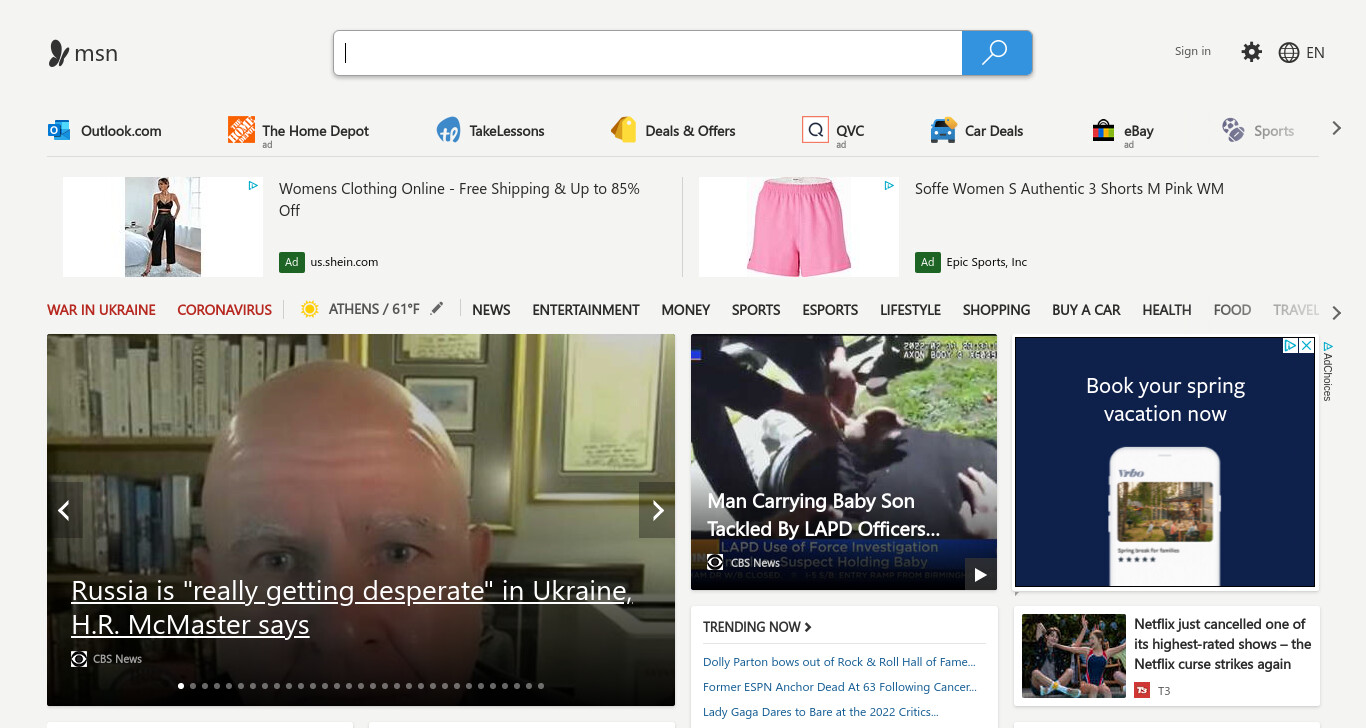This screenshot has height=728, width=1366.
Task: Open the Outlook.com icon shortcut
Action: pyautogui.click(x=59, y=130)
